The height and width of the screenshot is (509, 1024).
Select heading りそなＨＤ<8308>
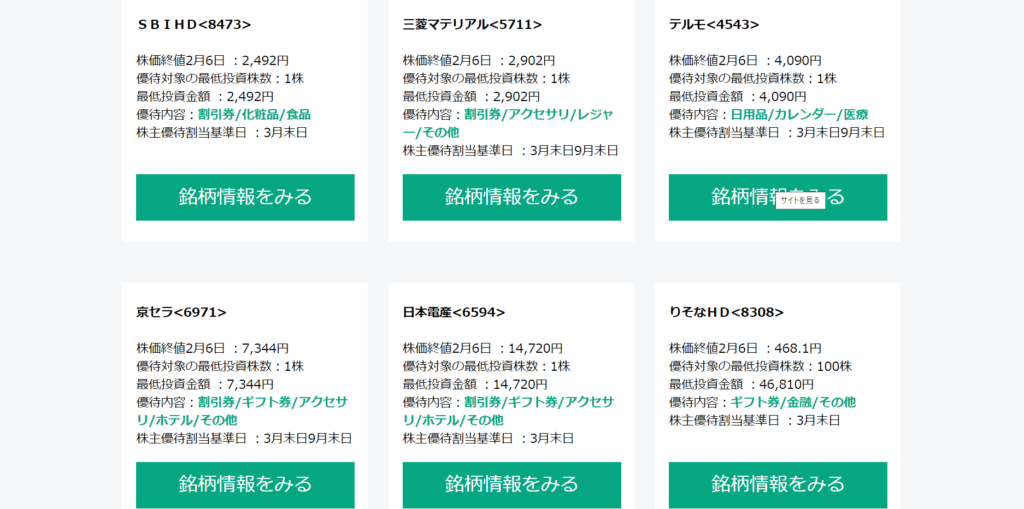(x=726, y=312)
